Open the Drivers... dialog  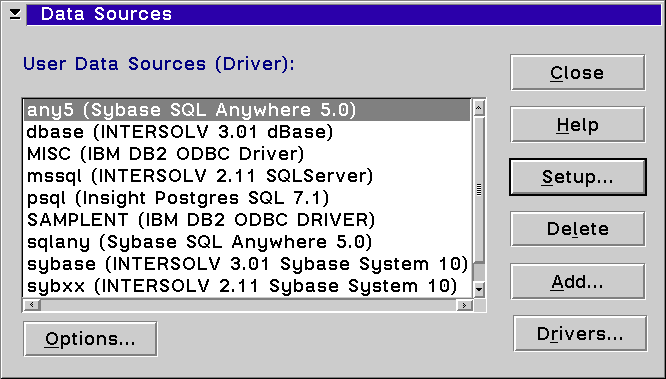coord(580,334)
